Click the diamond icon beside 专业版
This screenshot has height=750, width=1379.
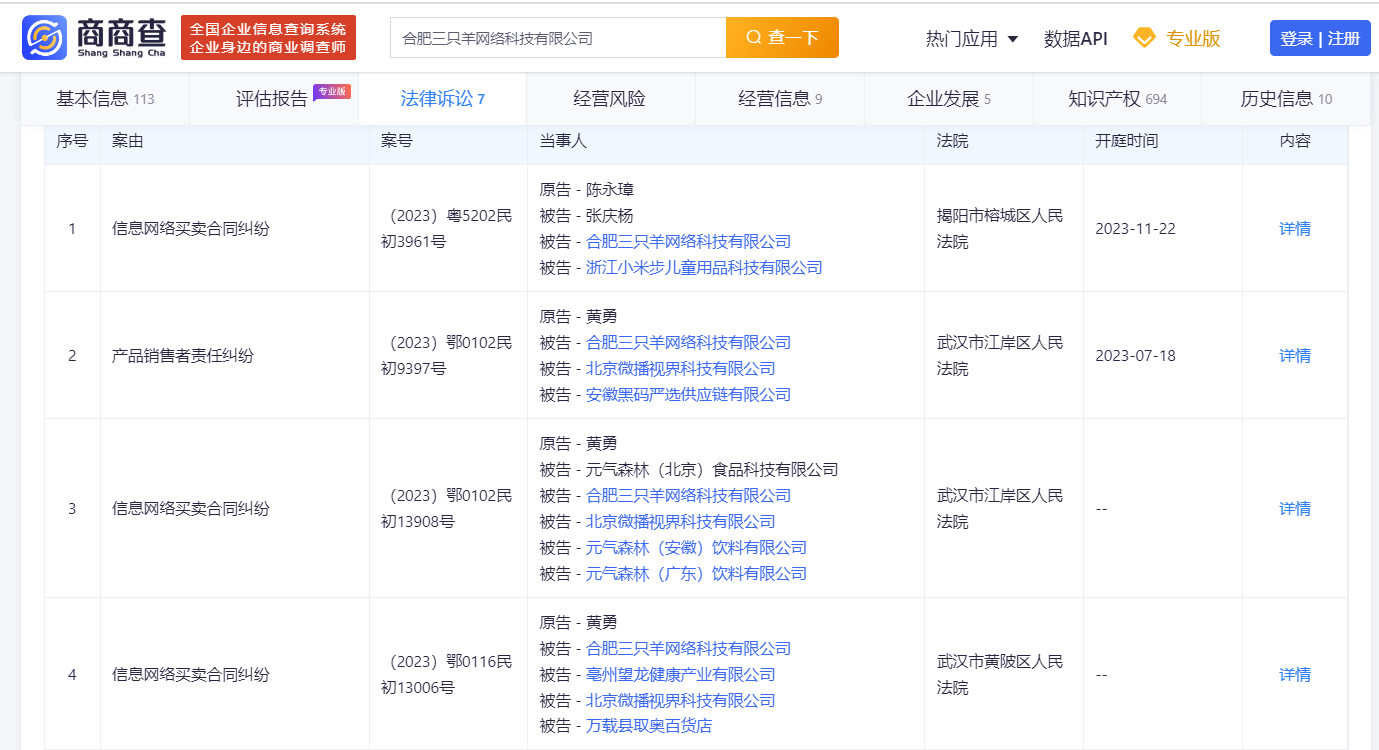1144,38
